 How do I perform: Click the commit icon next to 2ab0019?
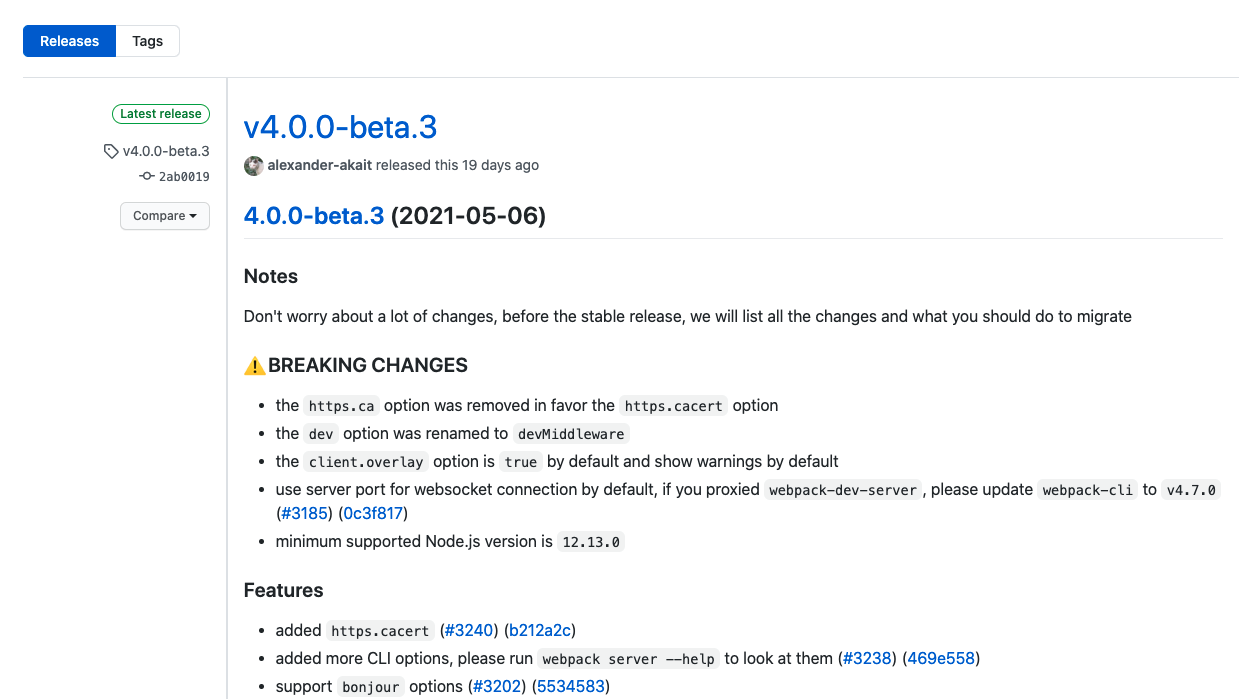pos(147,177)
